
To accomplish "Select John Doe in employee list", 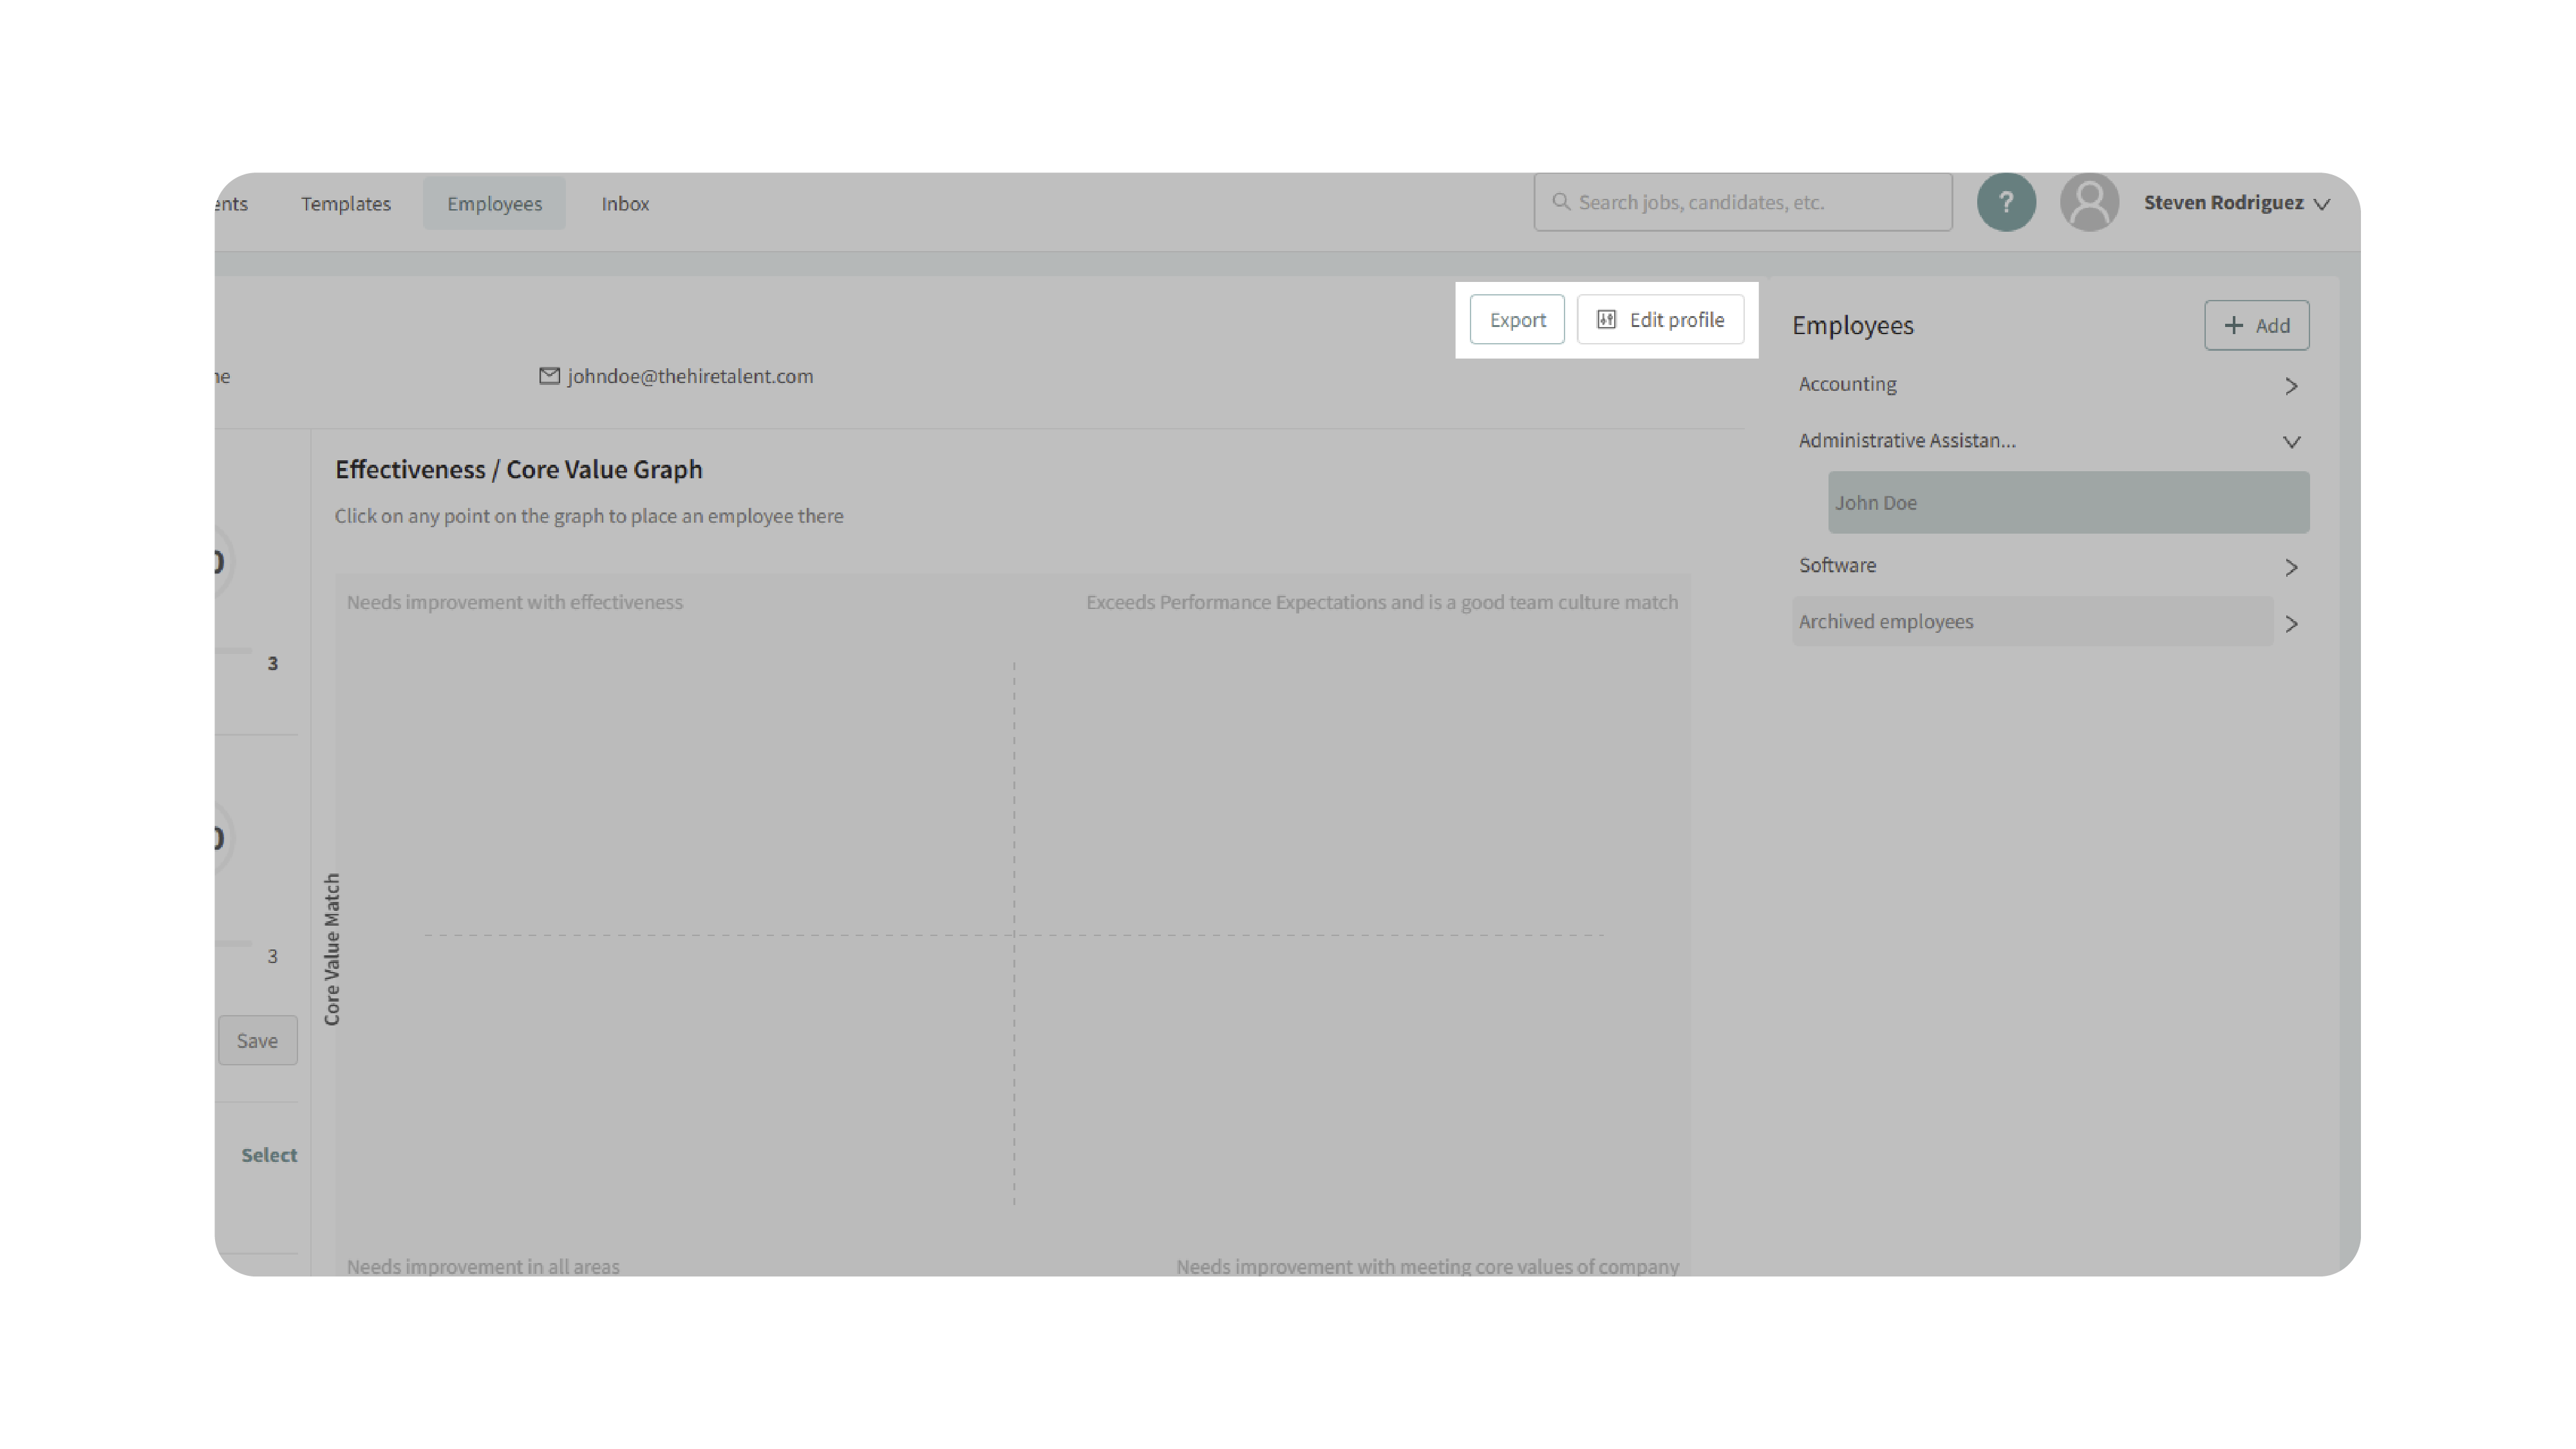I will tap(2068, 502).
